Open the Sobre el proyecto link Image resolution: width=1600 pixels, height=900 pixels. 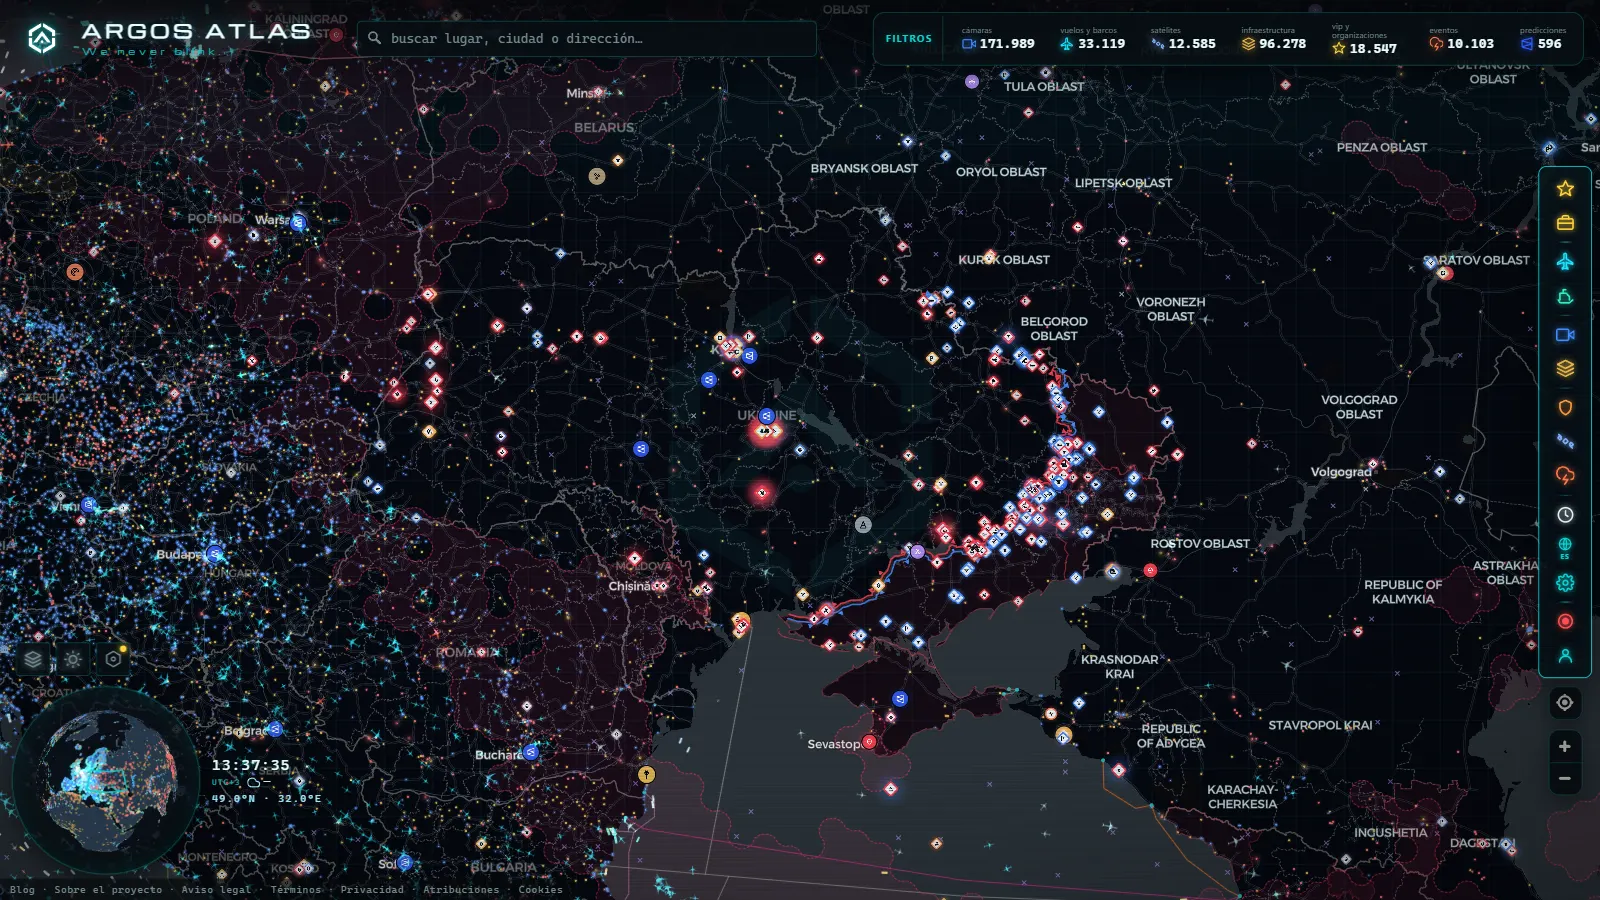108,889
